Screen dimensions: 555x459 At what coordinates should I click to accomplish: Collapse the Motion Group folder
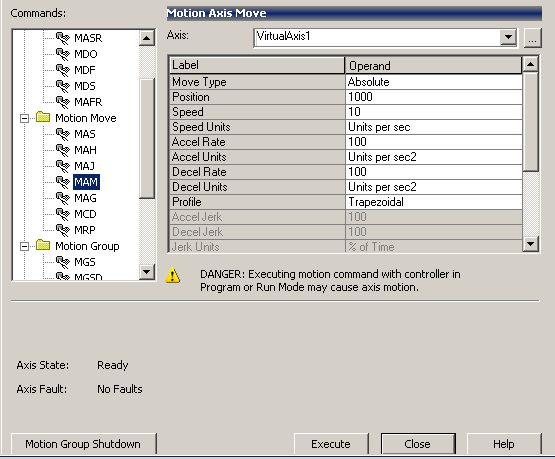click(x=24, y=246)
